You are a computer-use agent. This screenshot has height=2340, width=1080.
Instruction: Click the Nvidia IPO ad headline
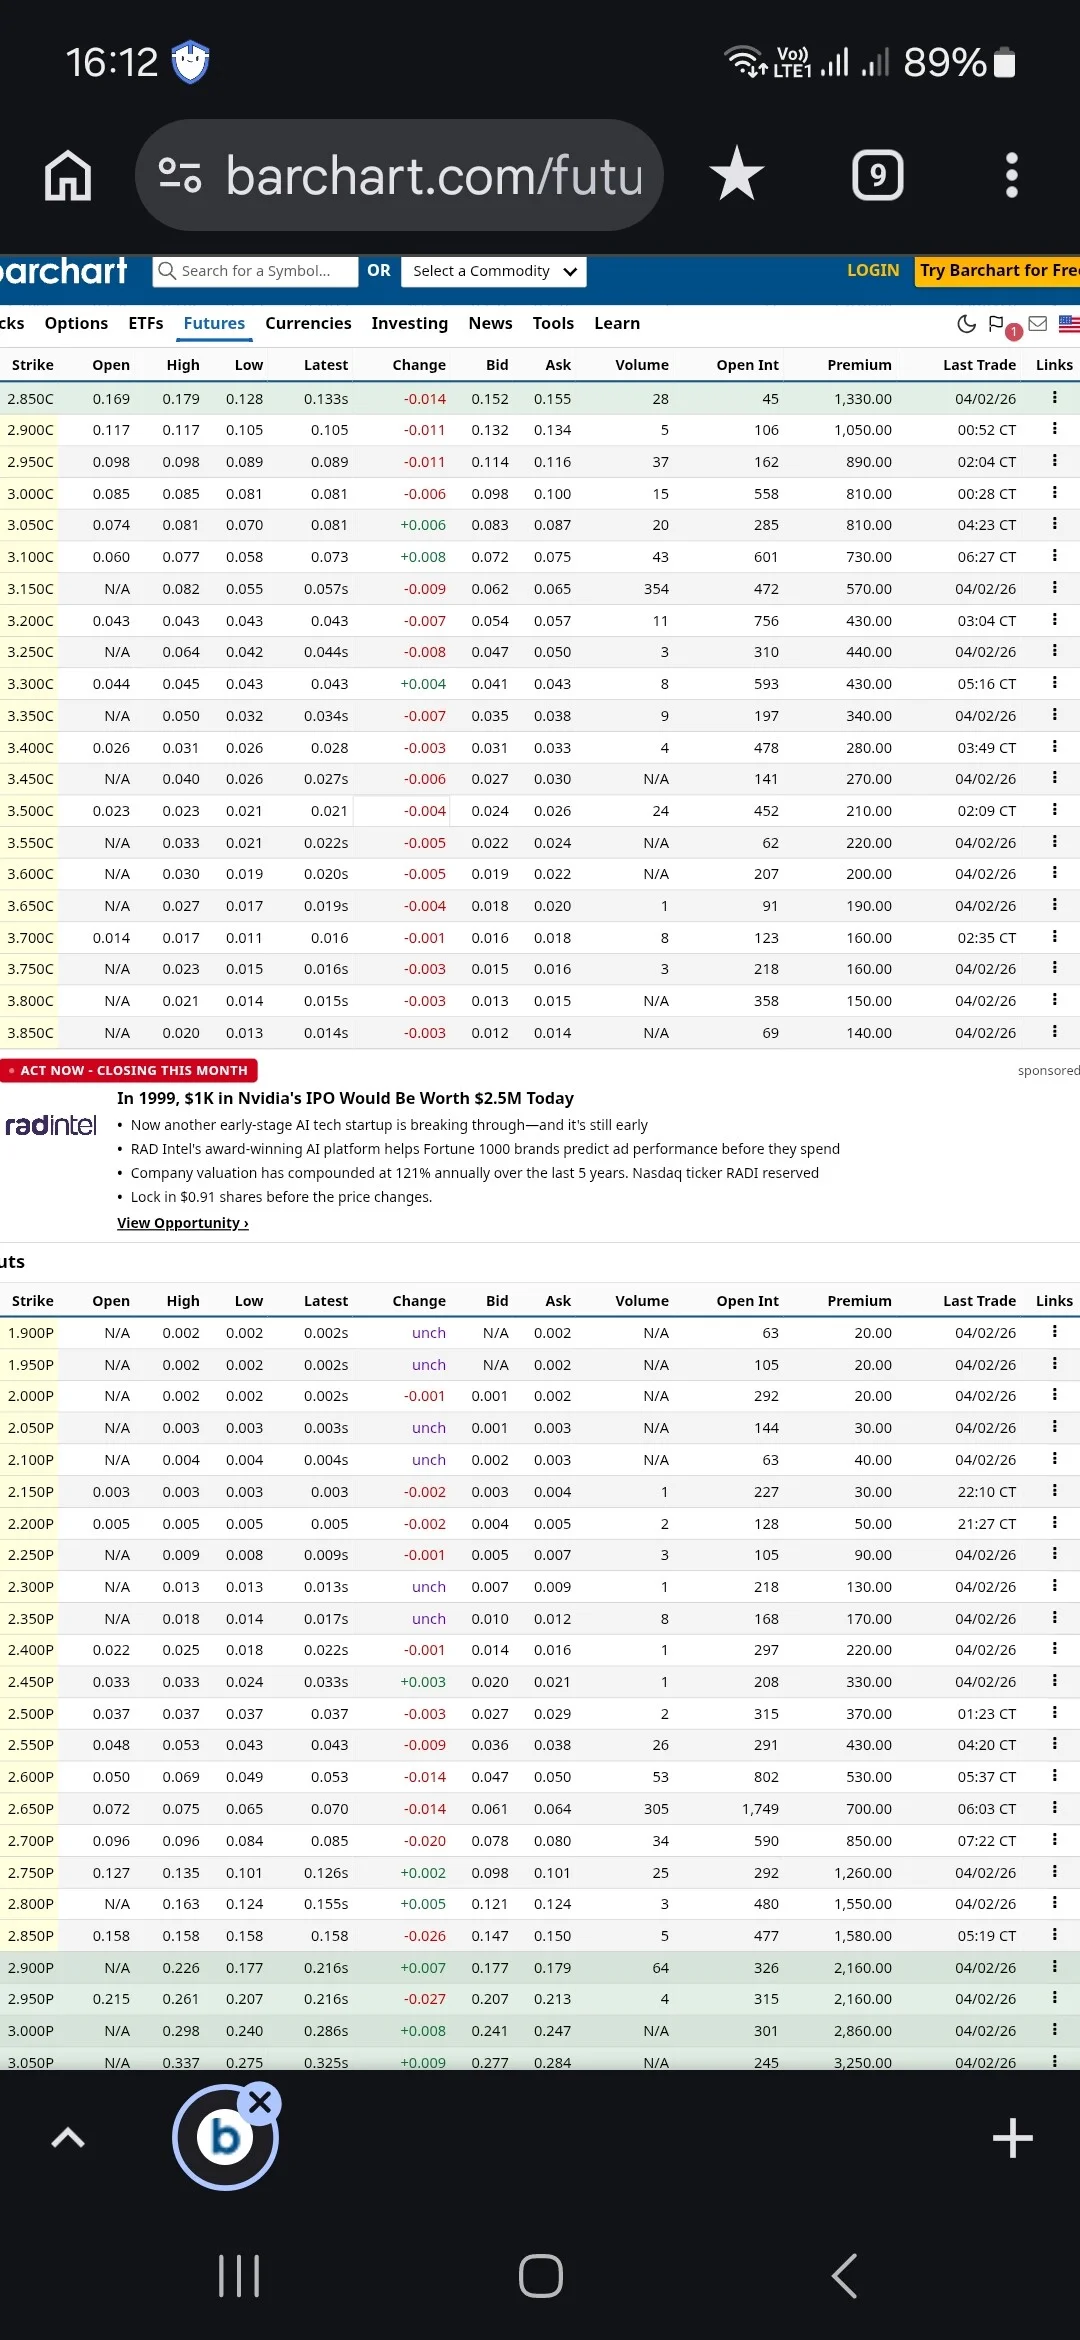(345, 1098)
